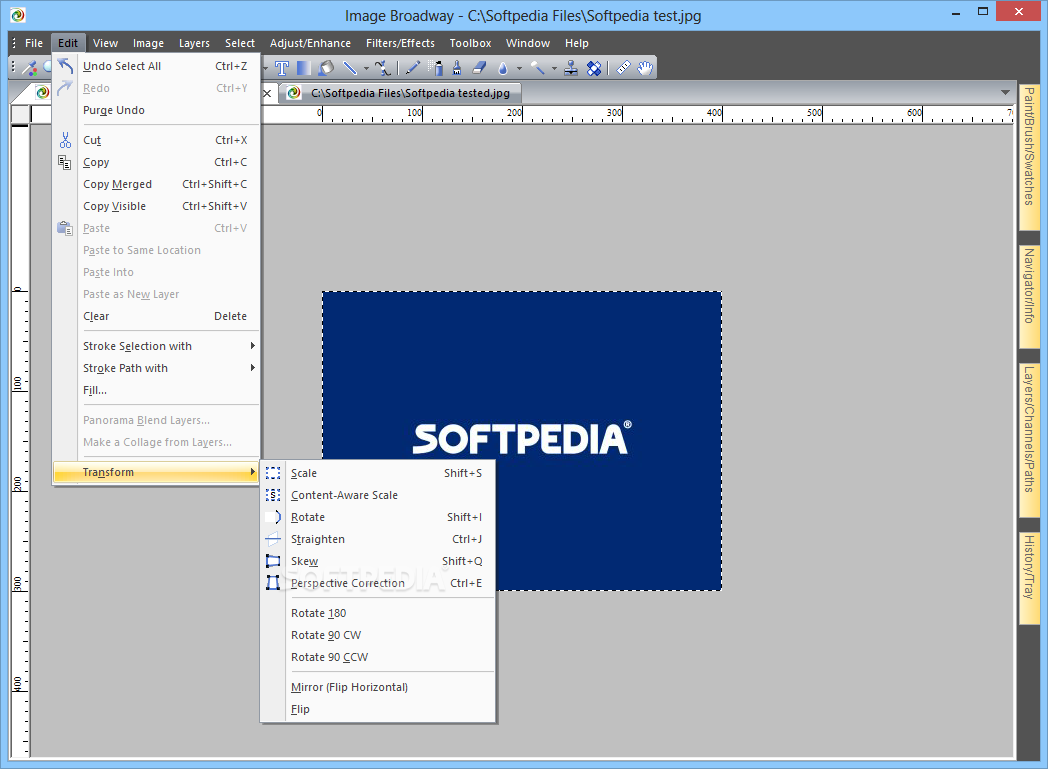The width and height of the screenshot is (1048, 769).
Task: Open the Image menu
Action: point(148,43)
